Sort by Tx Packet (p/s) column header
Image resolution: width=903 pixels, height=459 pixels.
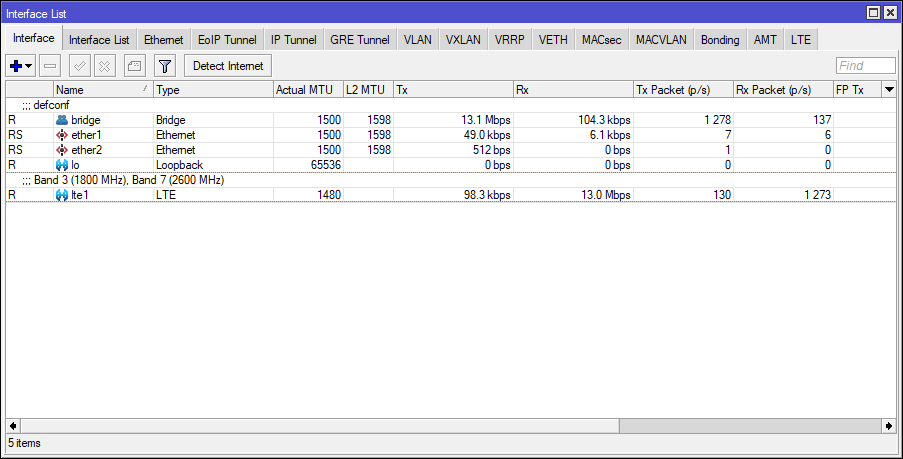[683, 90]
